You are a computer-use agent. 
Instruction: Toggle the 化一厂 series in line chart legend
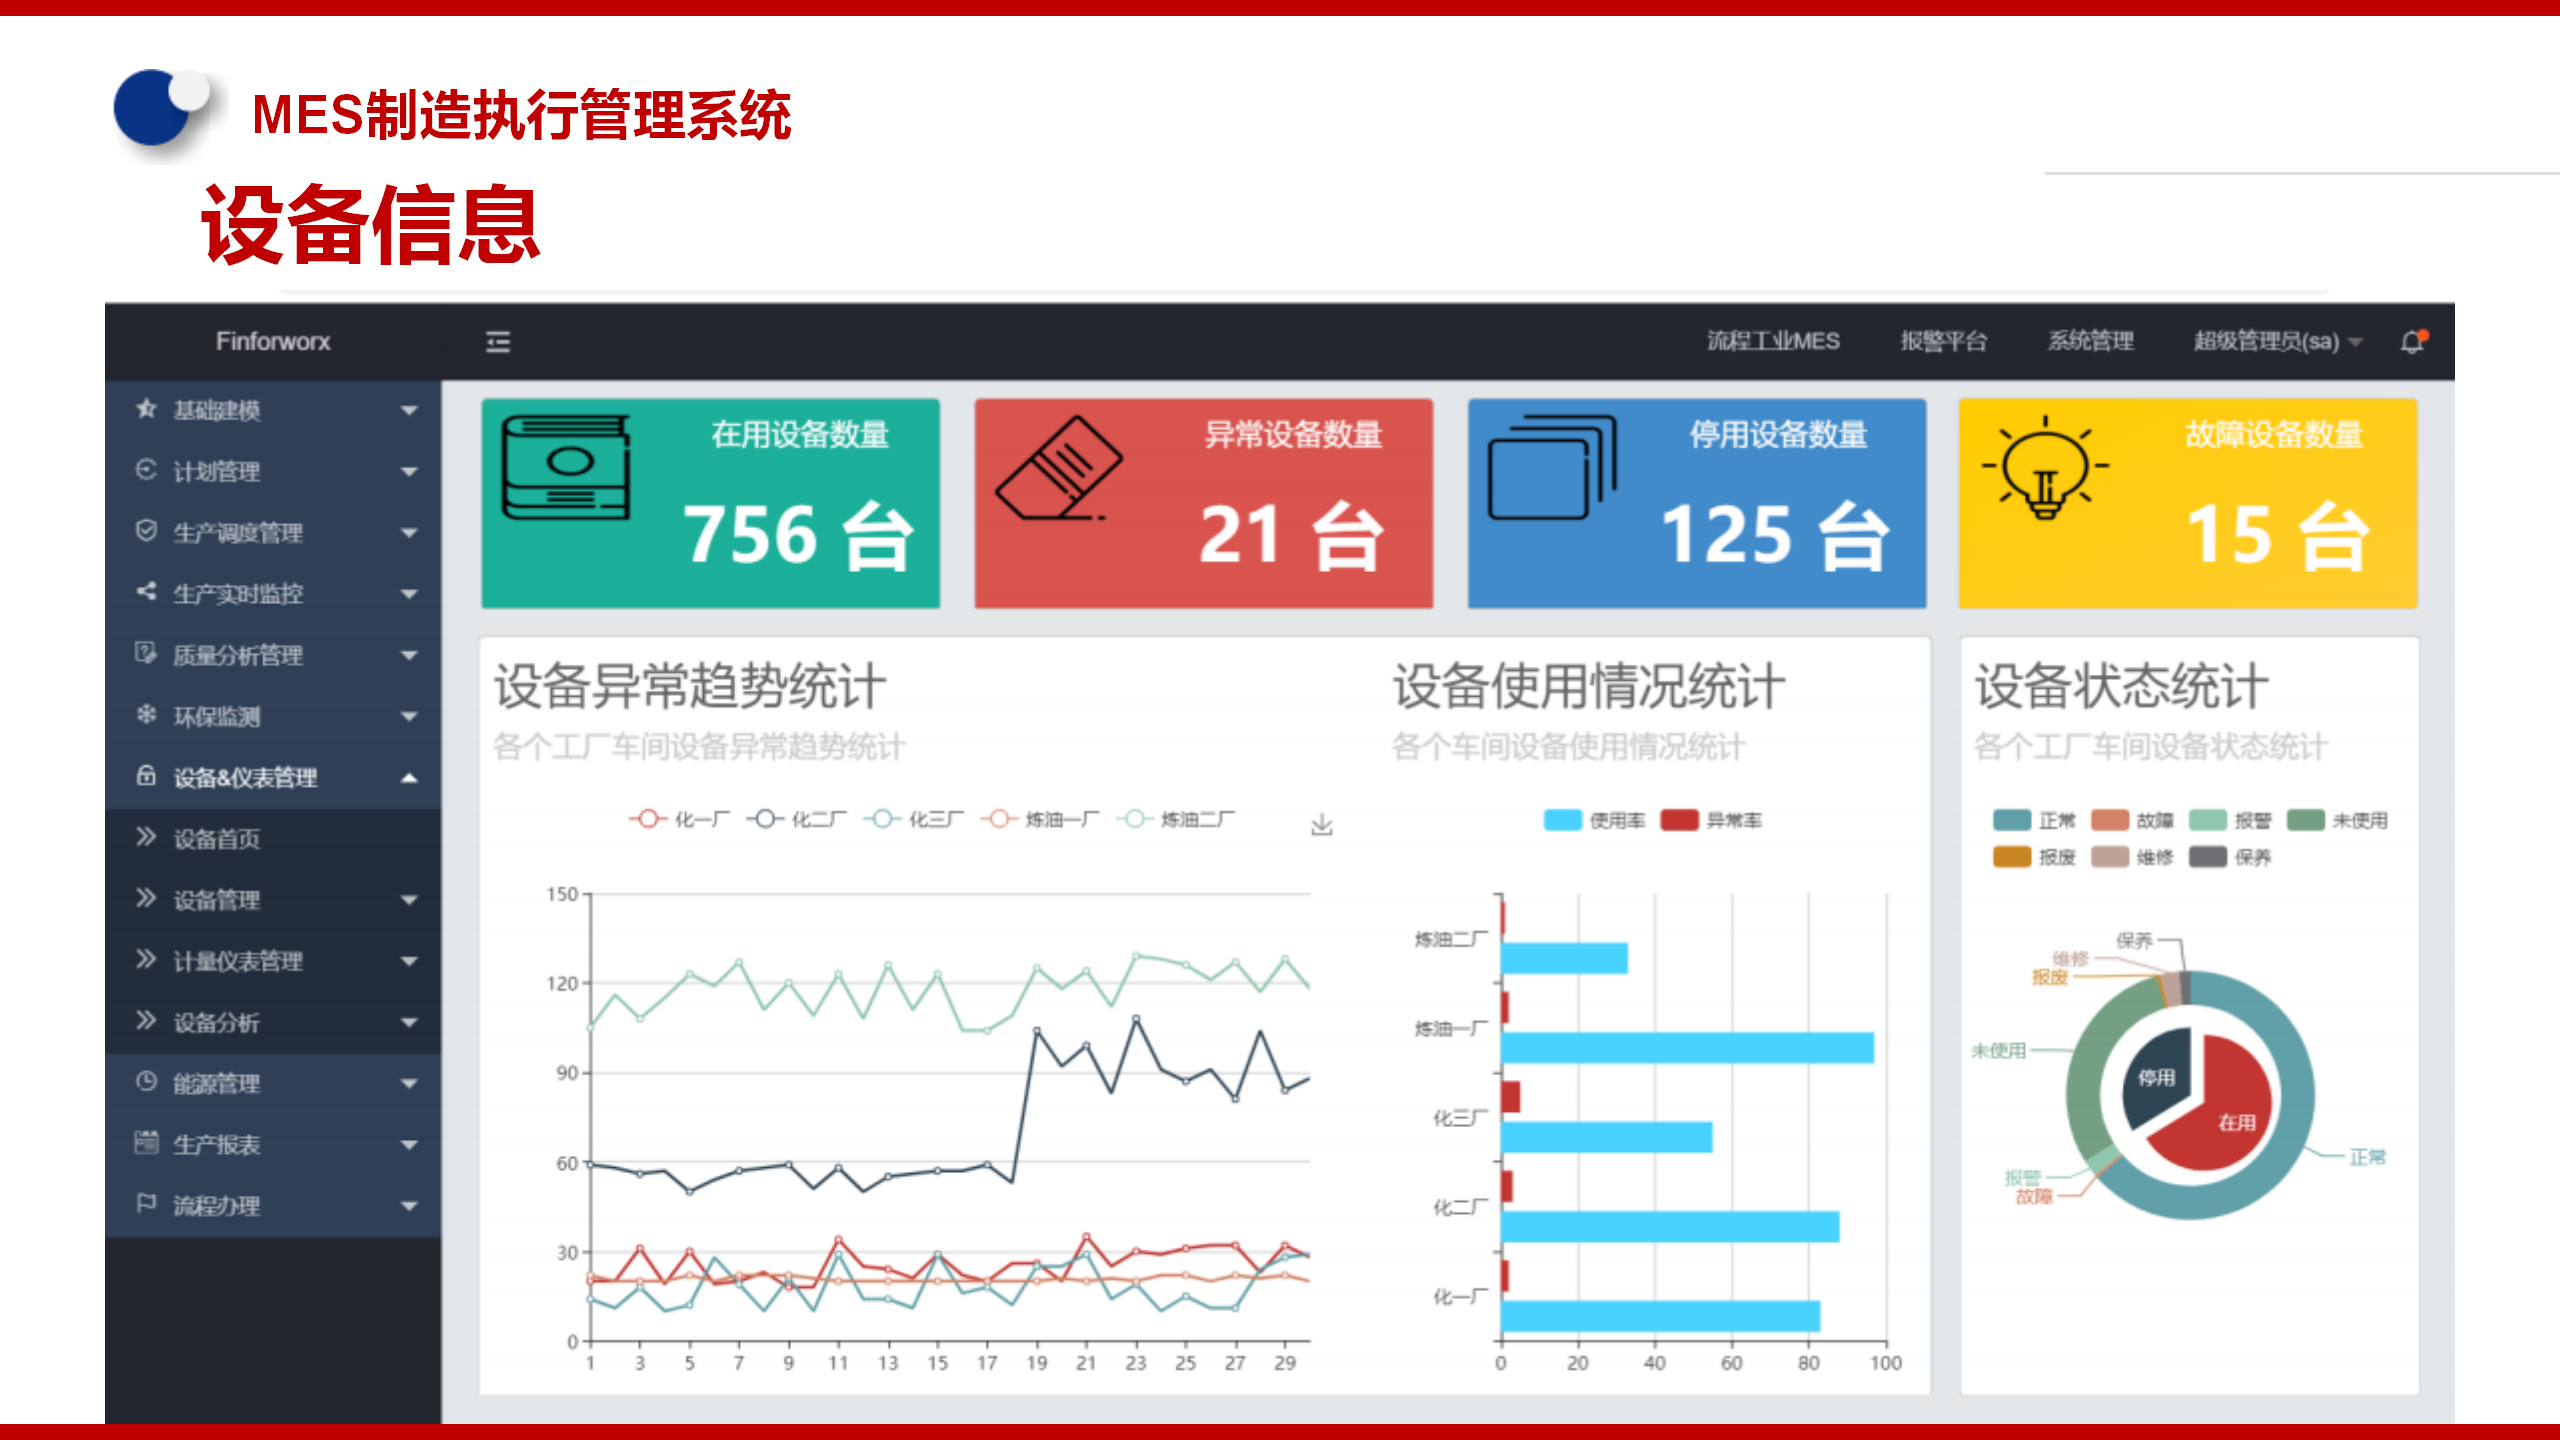tap(680, 819)
